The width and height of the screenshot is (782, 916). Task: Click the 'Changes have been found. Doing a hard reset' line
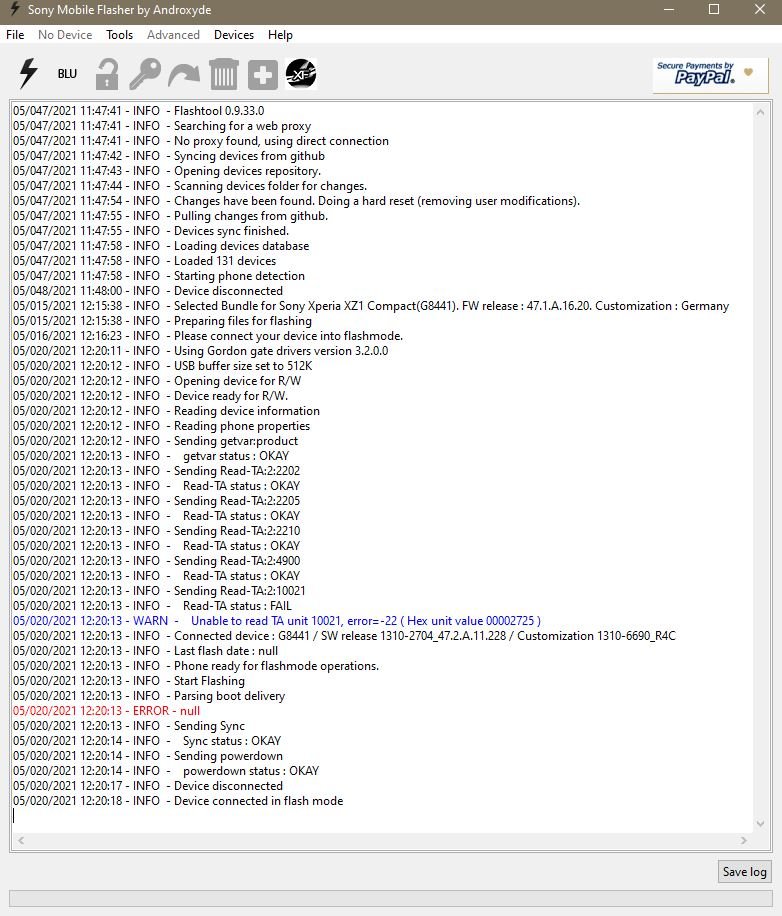[x=296, y=201]
